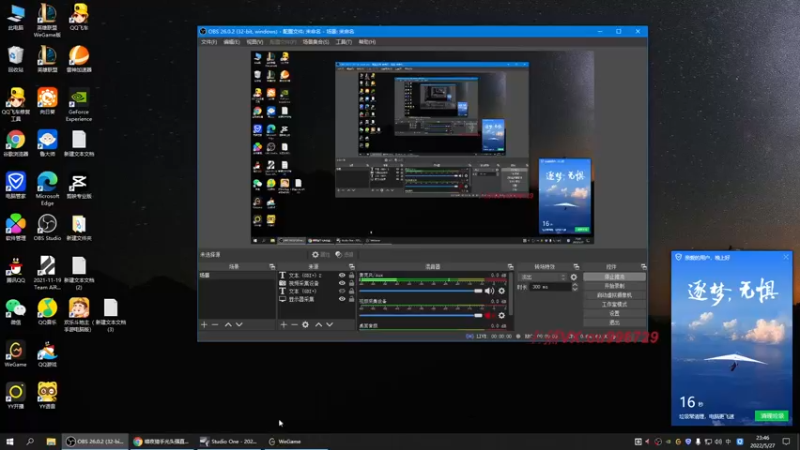800x450 pixels.
Task: Add a new scene with the plus icon
Action: pos(204,325)
